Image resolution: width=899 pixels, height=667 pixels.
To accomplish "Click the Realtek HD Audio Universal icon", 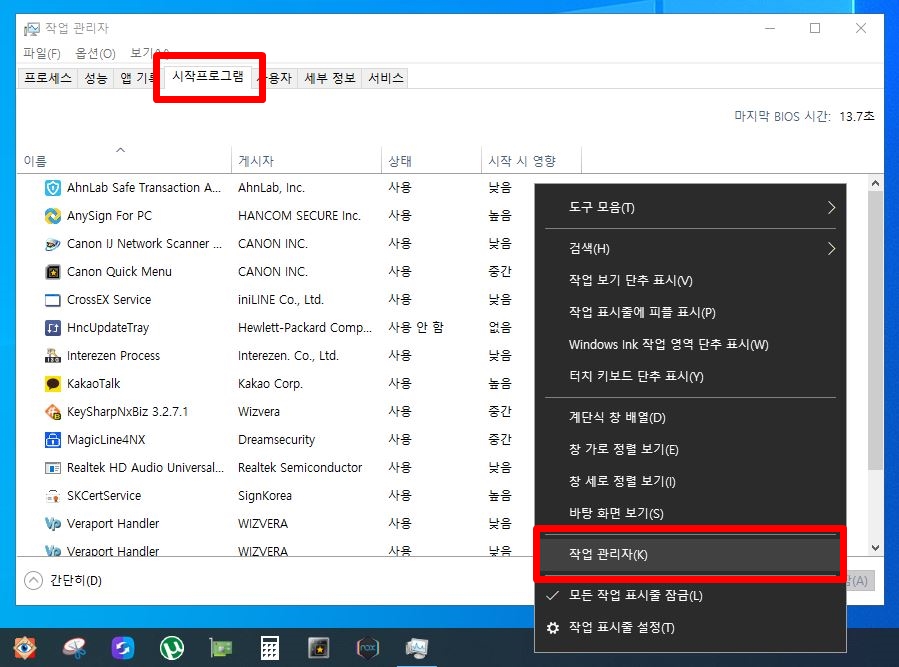I will [x=53, y=468].
